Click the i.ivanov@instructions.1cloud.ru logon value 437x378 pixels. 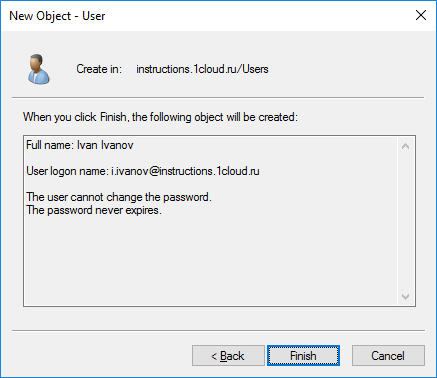tap(185, 171)
